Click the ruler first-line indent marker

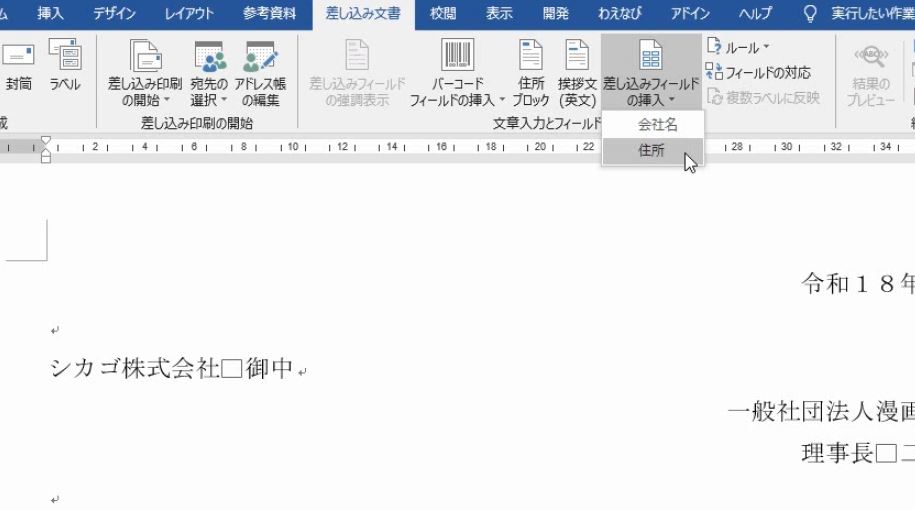(46, 141)
